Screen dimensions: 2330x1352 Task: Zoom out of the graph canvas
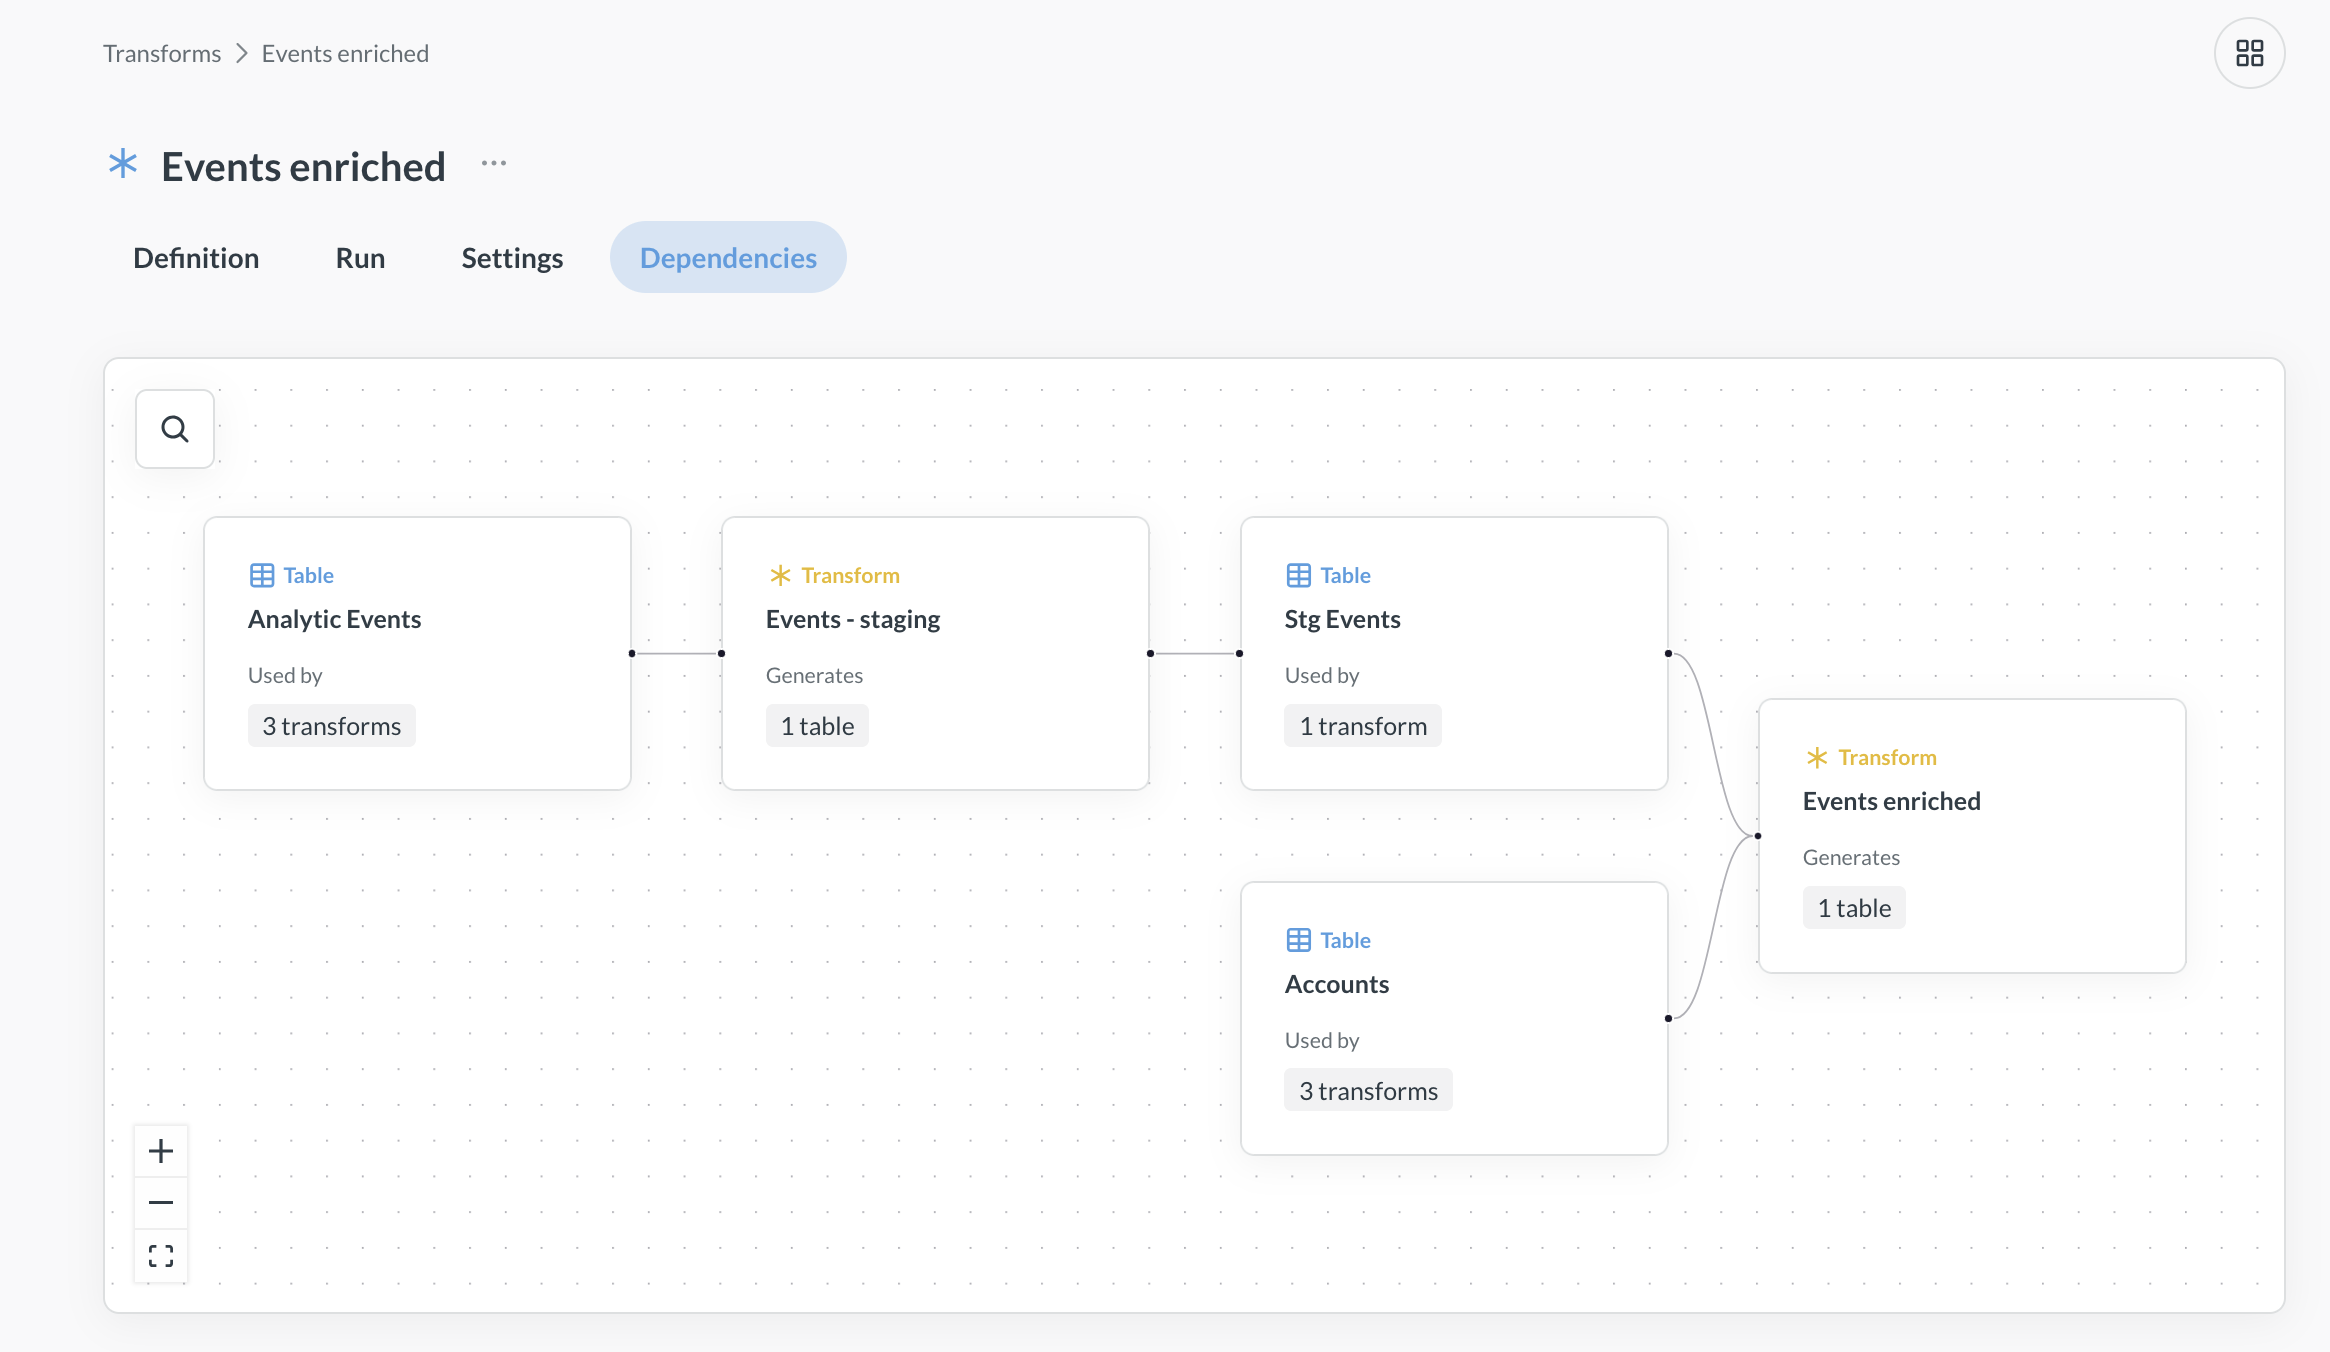coord(160,1203)
